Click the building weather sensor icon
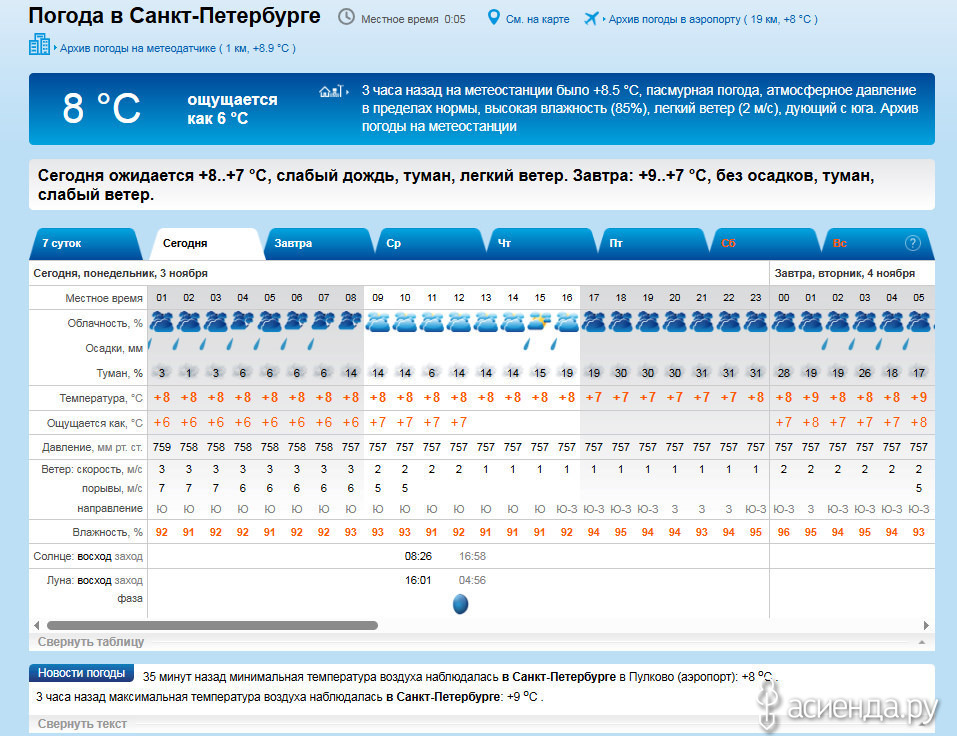Viewport: 957px width, 736px height. coord(39,45)
